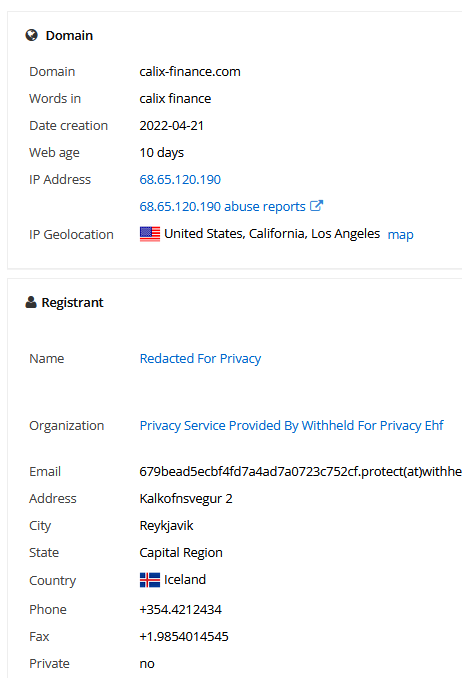Click the United States, California, Los Angeles text
The width and height of the screenshot is (462, 678).
(272, 234)
